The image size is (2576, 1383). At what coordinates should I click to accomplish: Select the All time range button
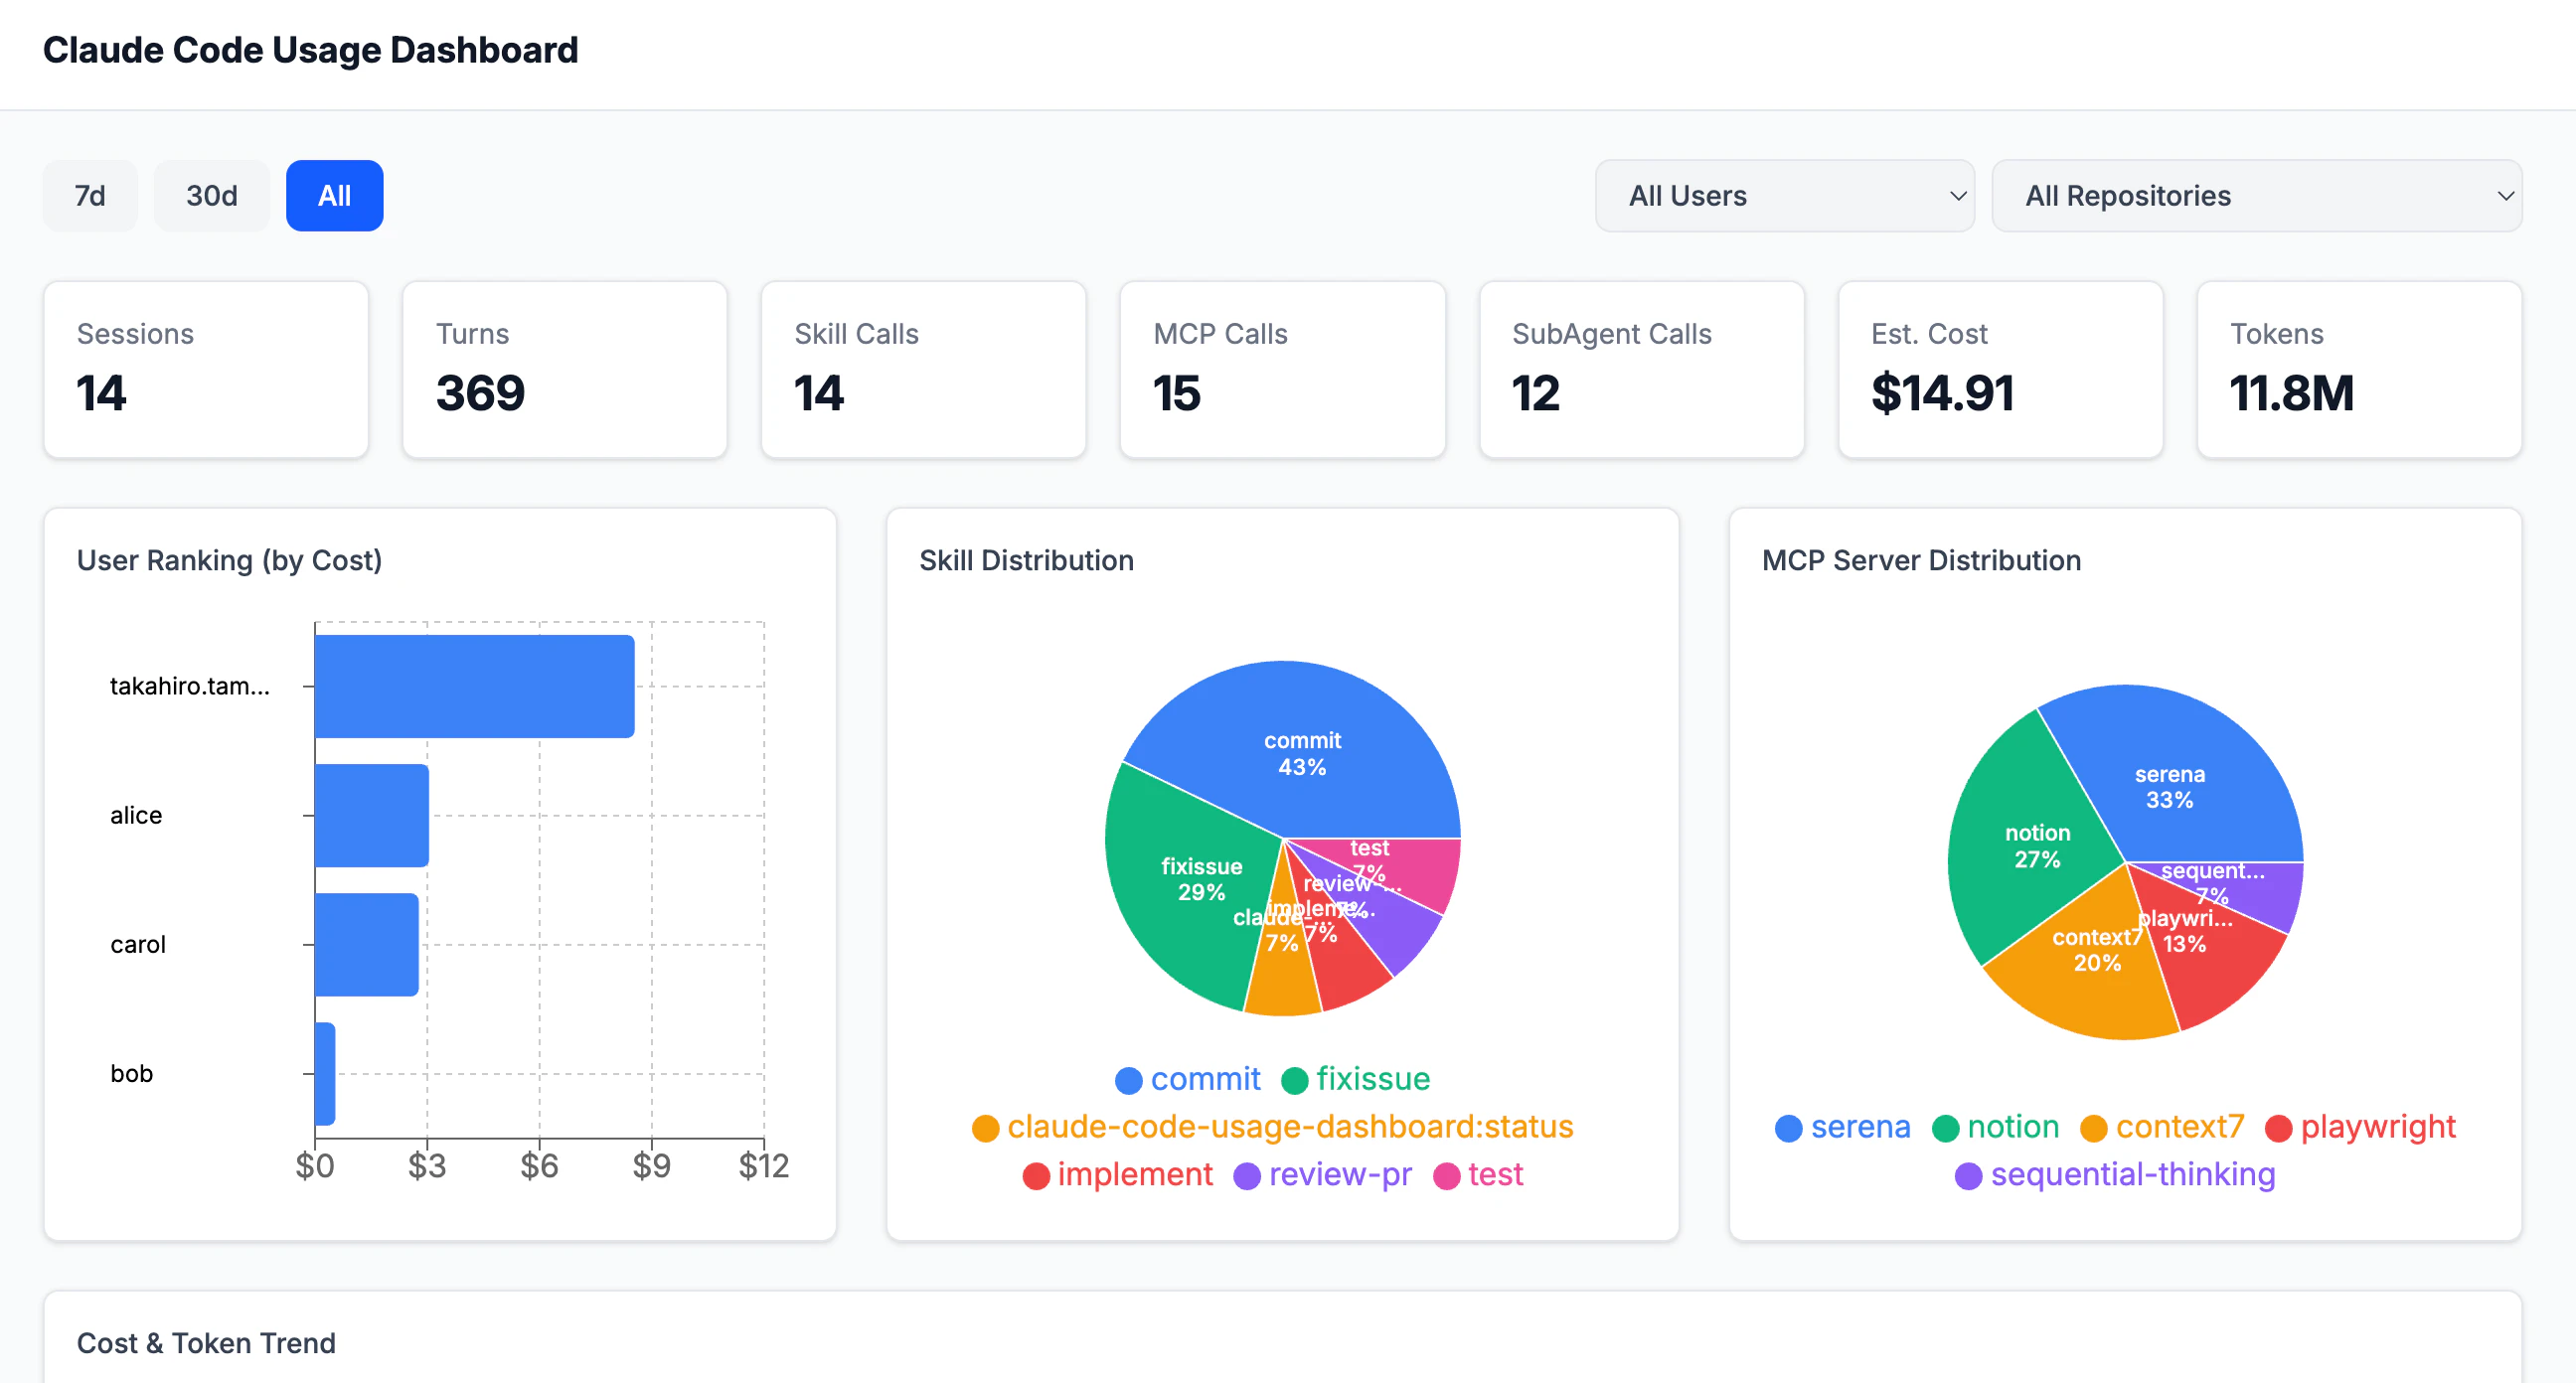pyautogui.click(x=334, y=195)
